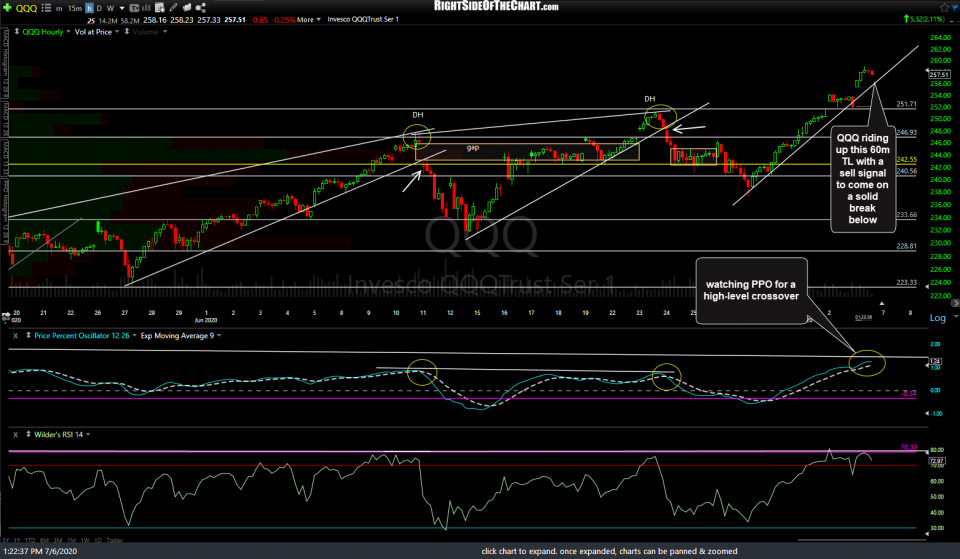This screenshot has width=960, height=559.
Task: Select the pencil drawing tools icon
Action: (174, 8)
